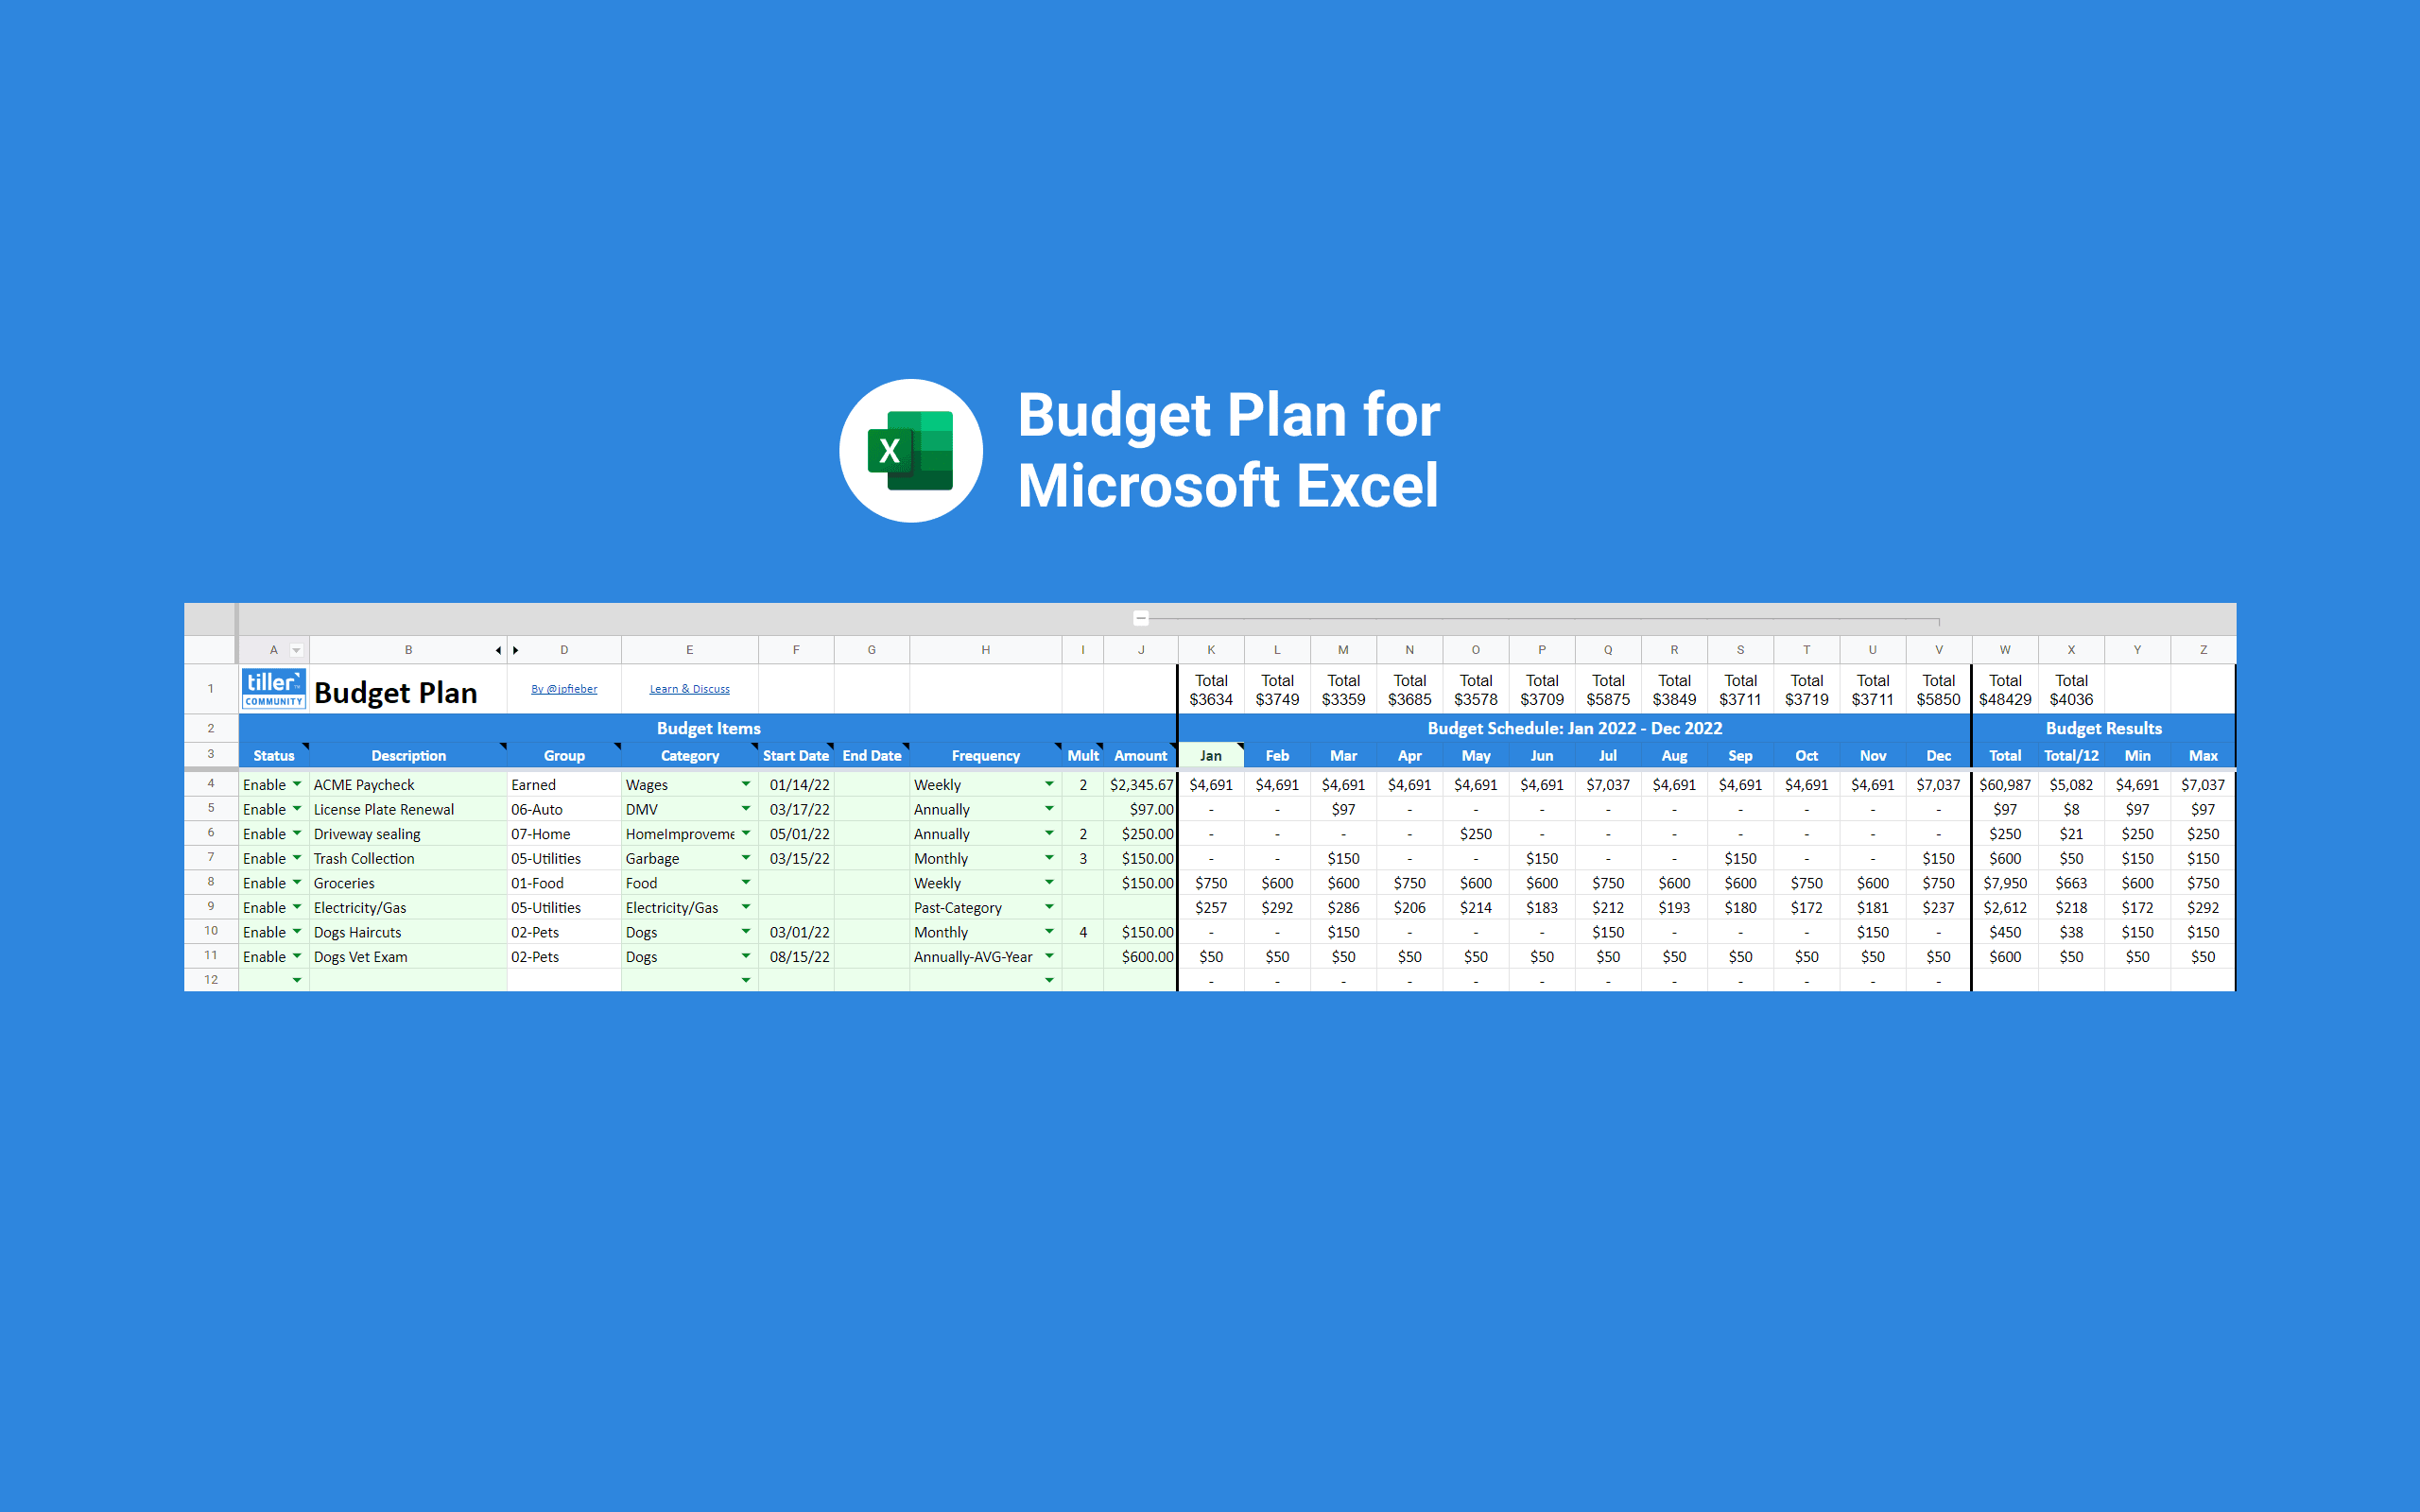Open Category dropdown for Electricity/Gas
The width and height of the screenshot is (2420, 1512).
tap(746, 907)
